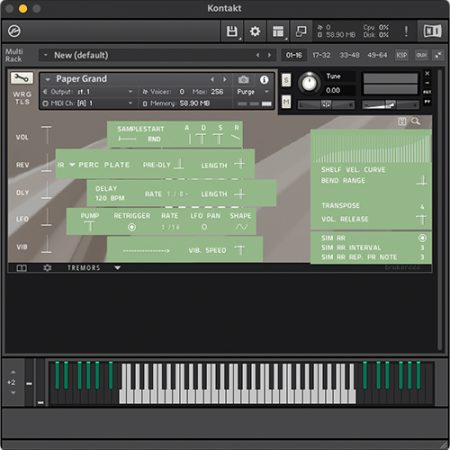Click the minimized view window icon
This screenshot has height=450, width=450.
click(x=301, y=31)
